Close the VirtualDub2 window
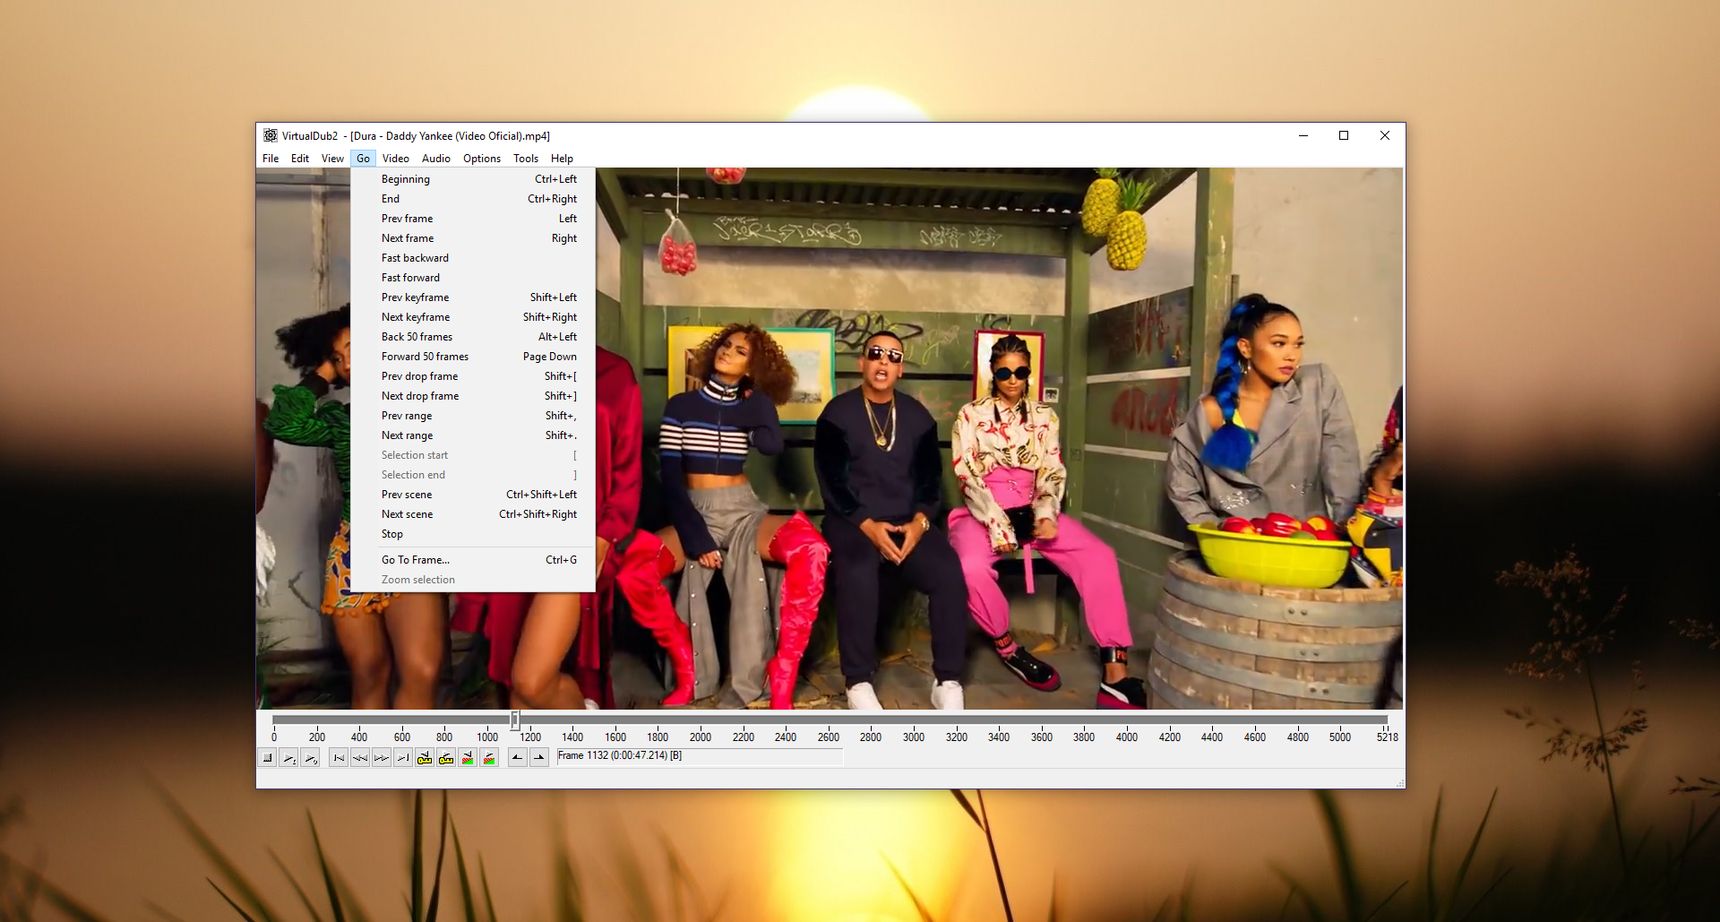Viewport: 1720px width, 922px height. [1385, 136]
